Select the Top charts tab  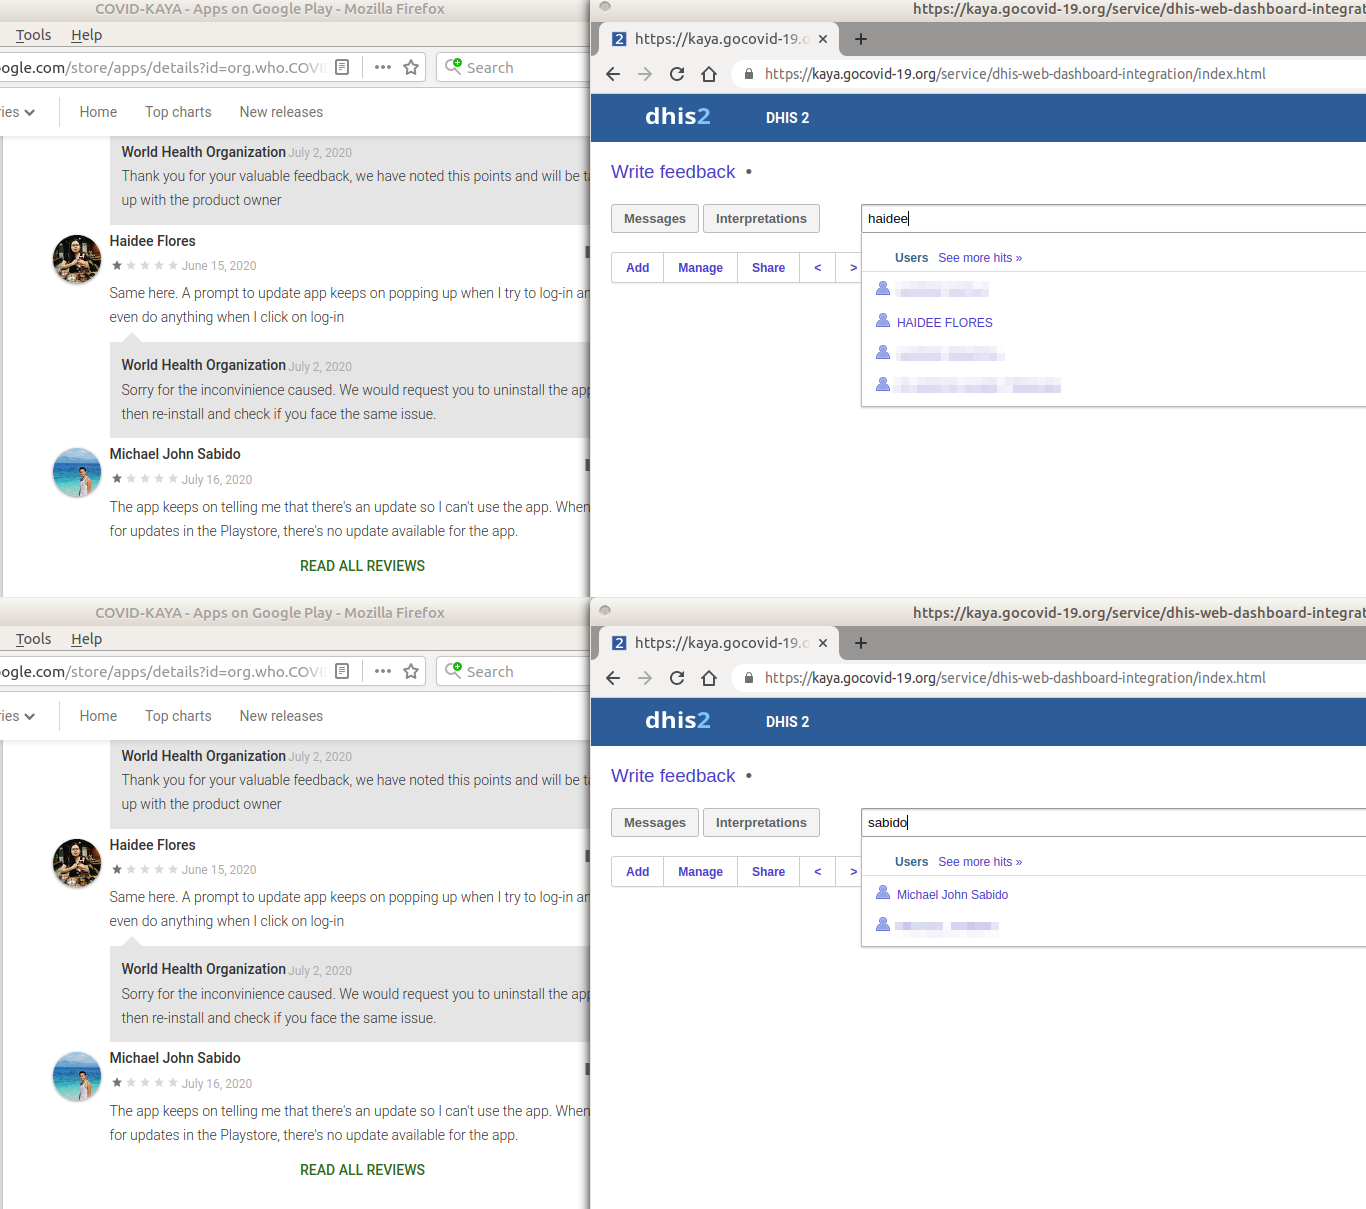[178, 111]
